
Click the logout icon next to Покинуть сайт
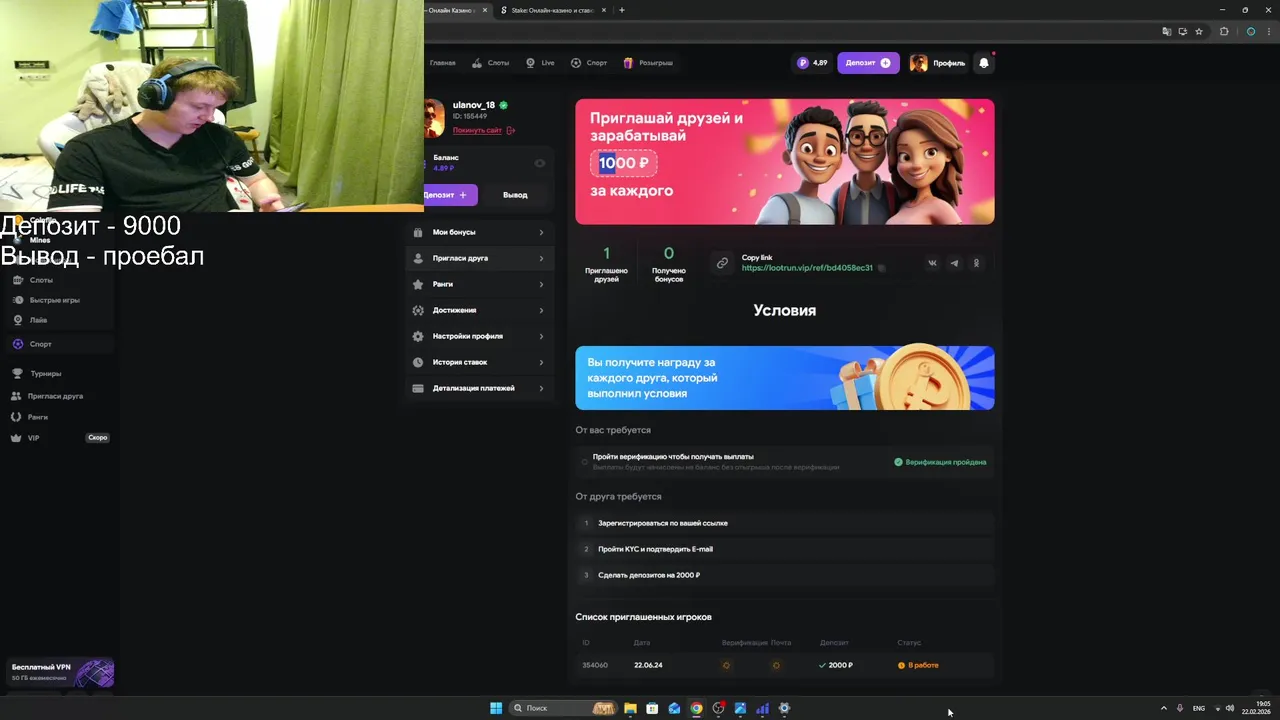[511, 131]
